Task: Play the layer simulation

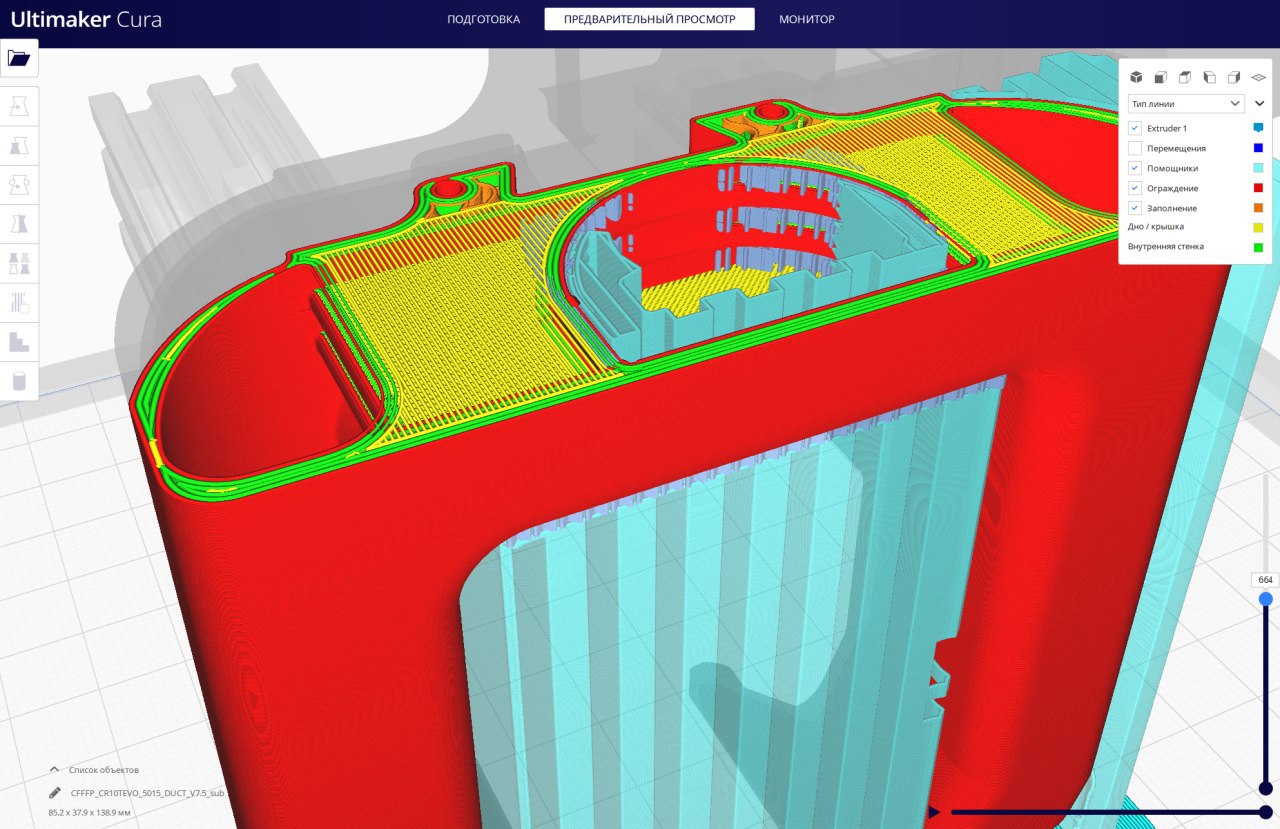Action: (x=934, y=812)
